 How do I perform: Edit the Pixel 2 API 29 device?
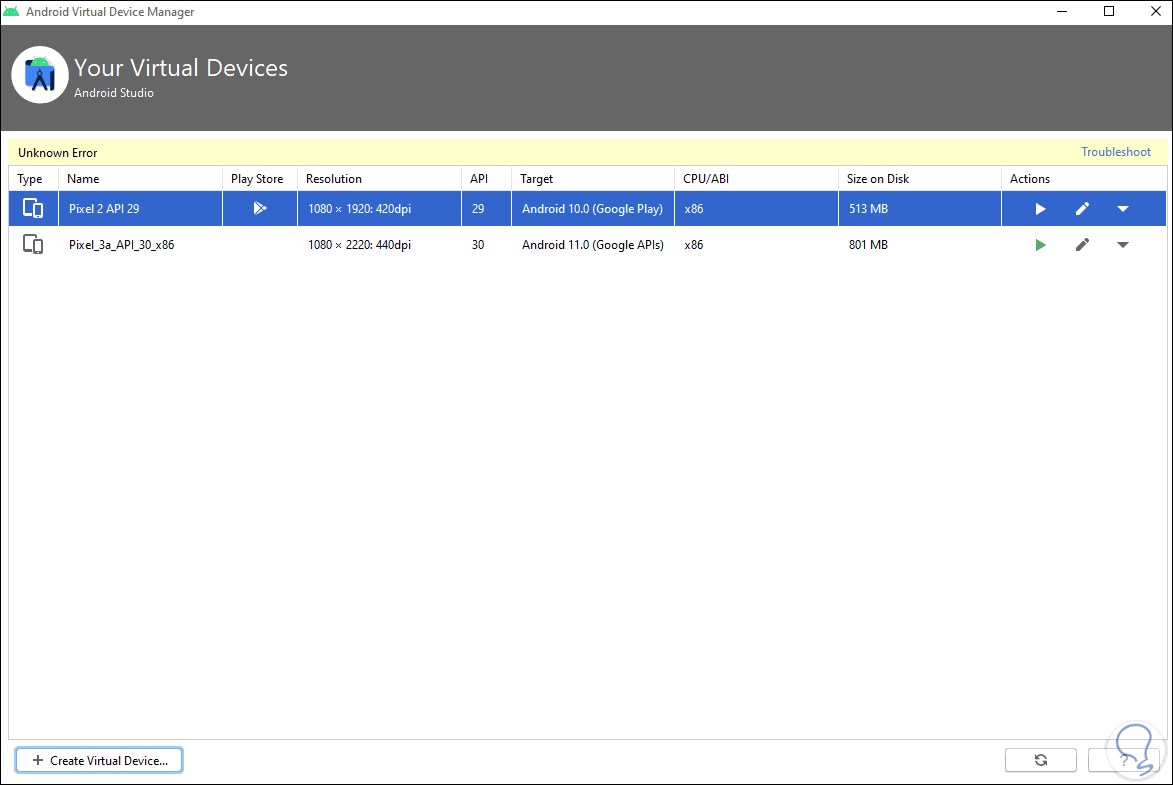(x=1082, y=209)
